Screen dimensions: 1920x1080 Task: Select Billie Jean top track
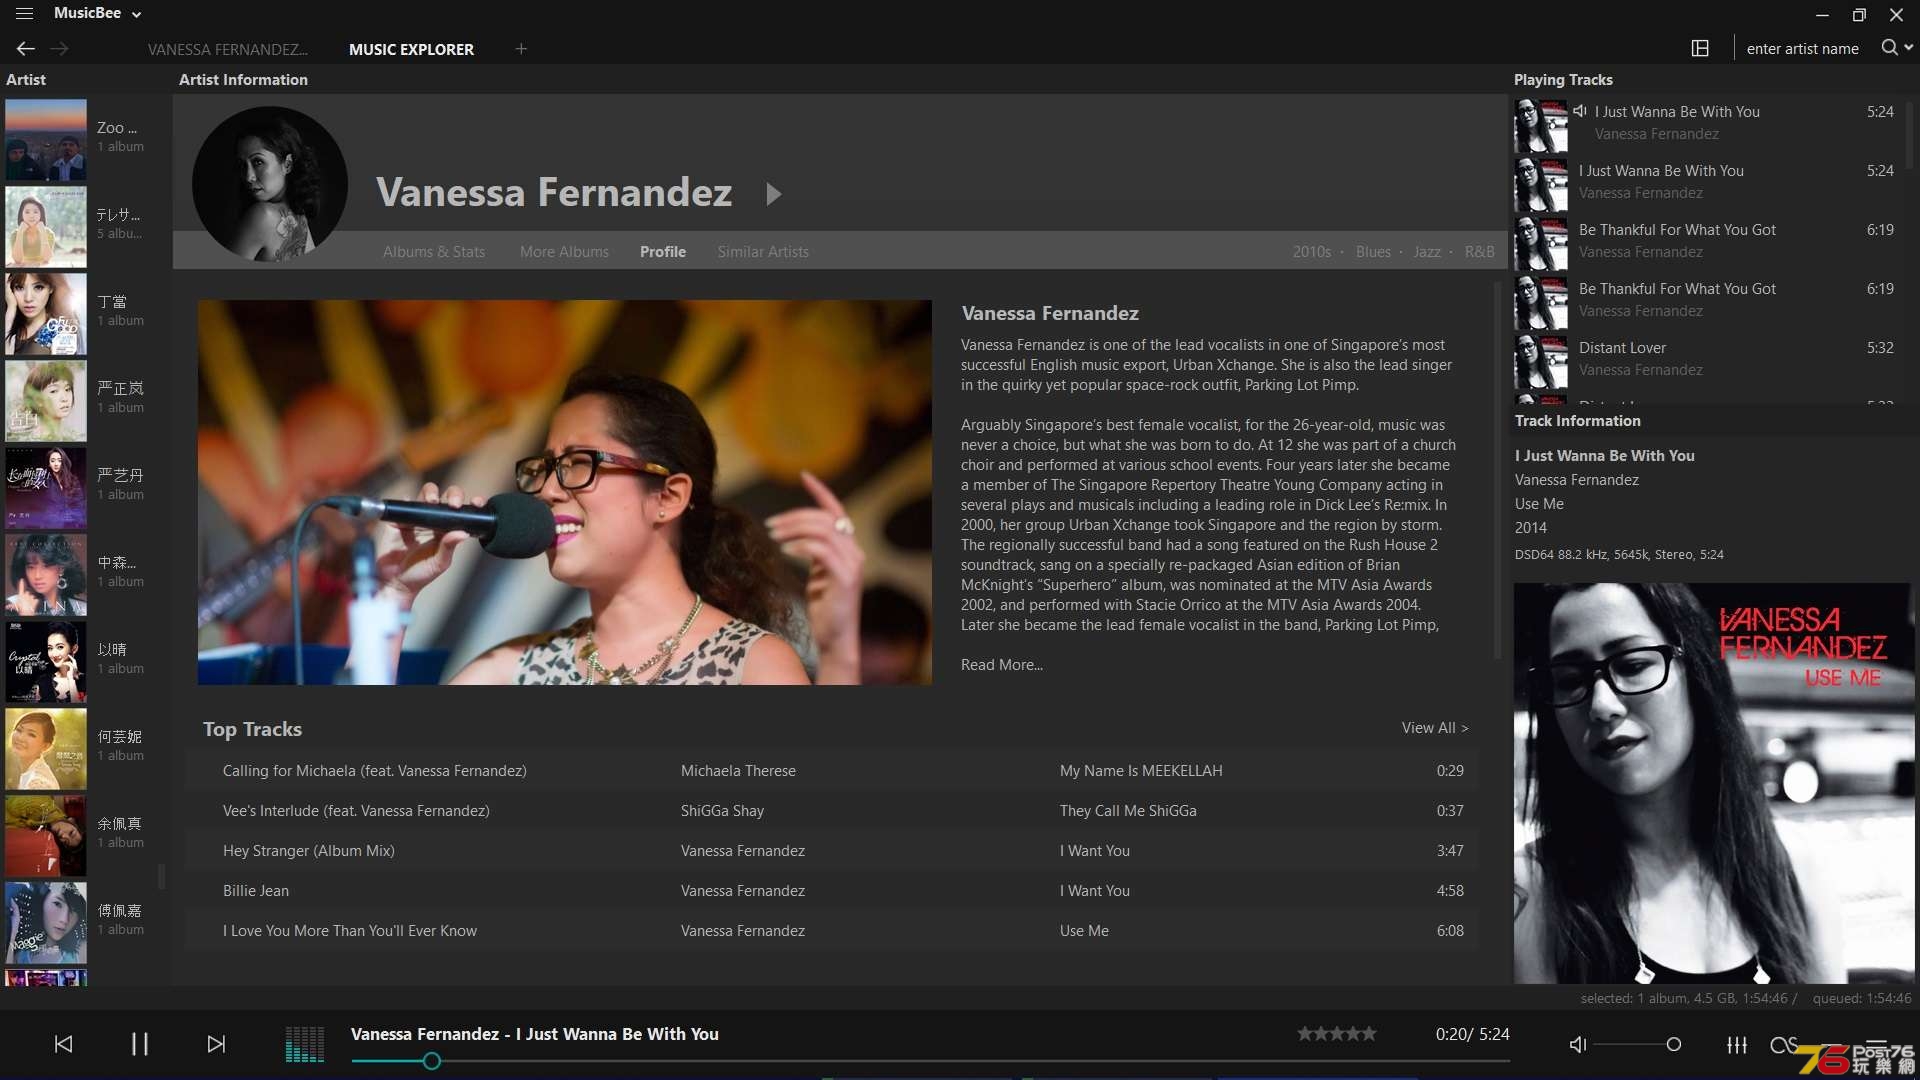point(831,891)
